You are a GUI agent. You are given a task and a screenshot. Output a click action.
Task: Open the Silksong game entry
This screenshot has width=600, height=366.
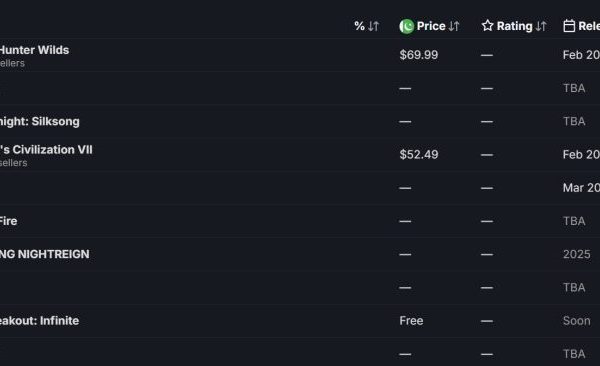[40, 121]
